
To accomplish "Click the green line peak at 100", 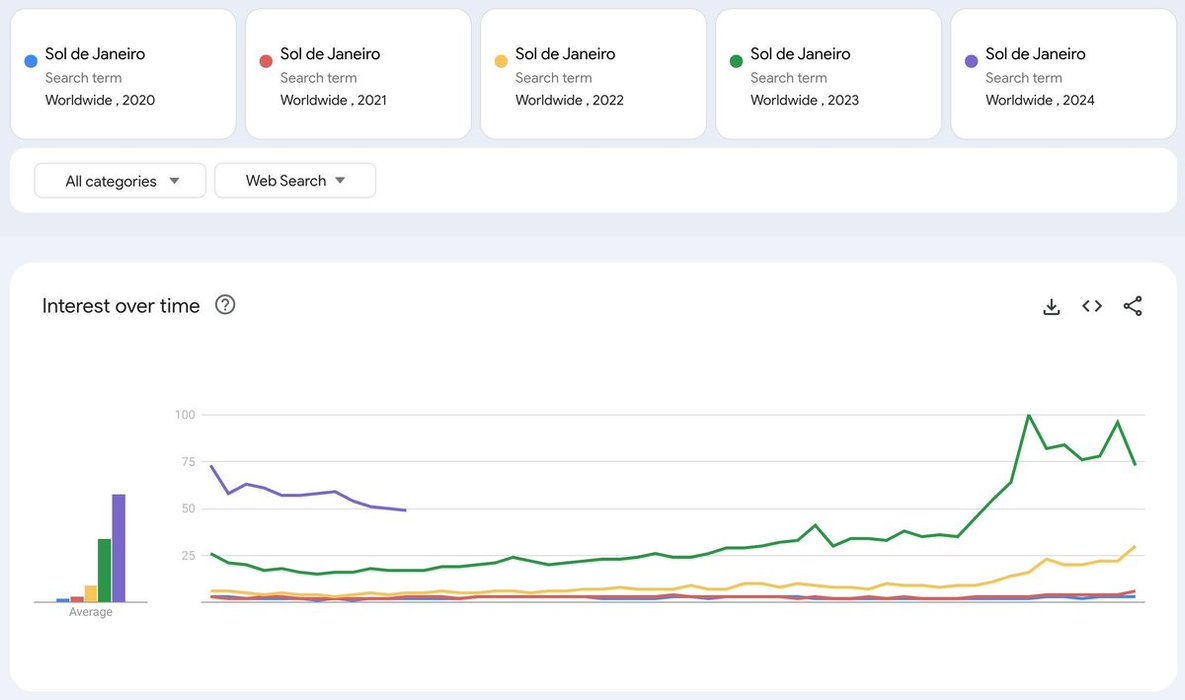I will point(1028,415).
